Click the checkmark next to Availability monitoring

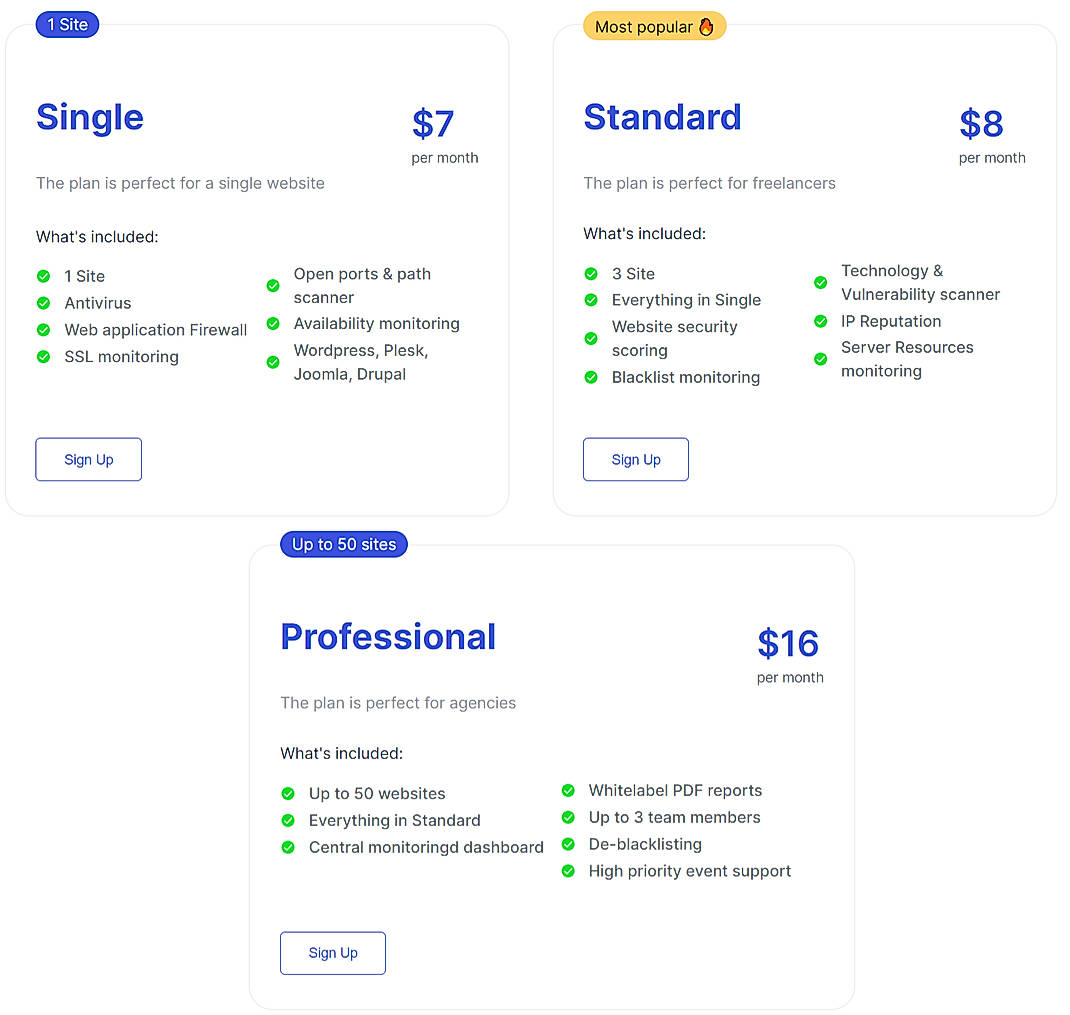pos(272,324)
